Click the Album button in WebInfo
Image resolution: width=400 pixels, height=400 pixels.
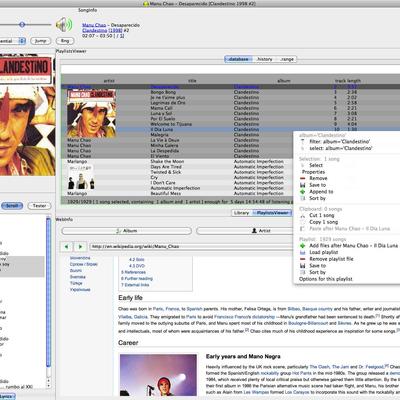(127, 231)
